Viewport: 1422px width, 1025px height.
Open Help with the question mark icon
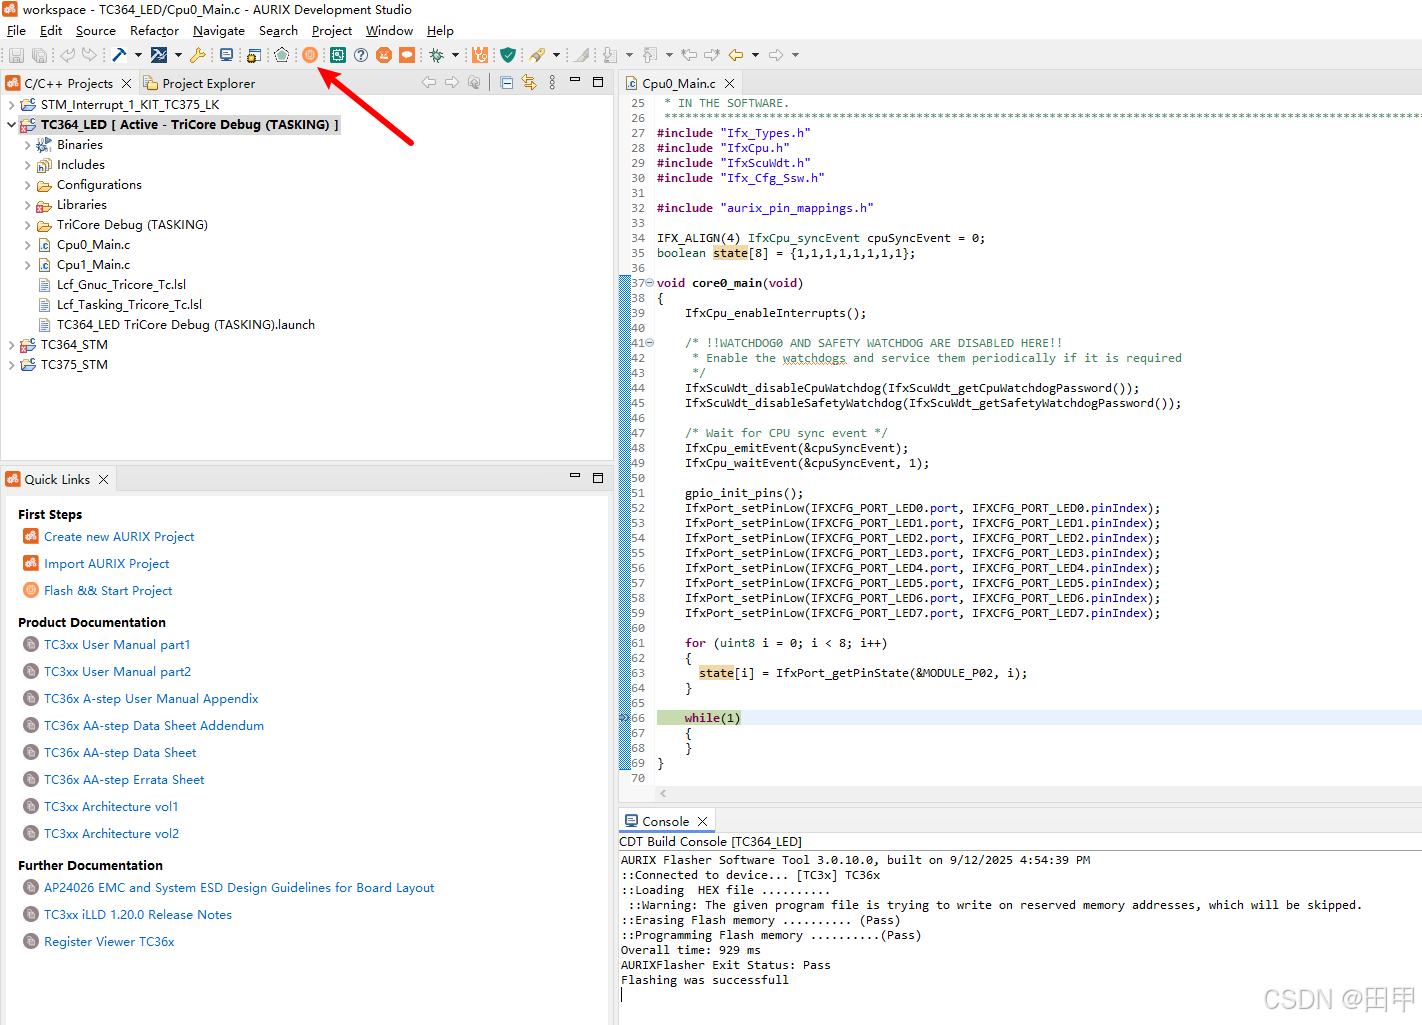361,55
